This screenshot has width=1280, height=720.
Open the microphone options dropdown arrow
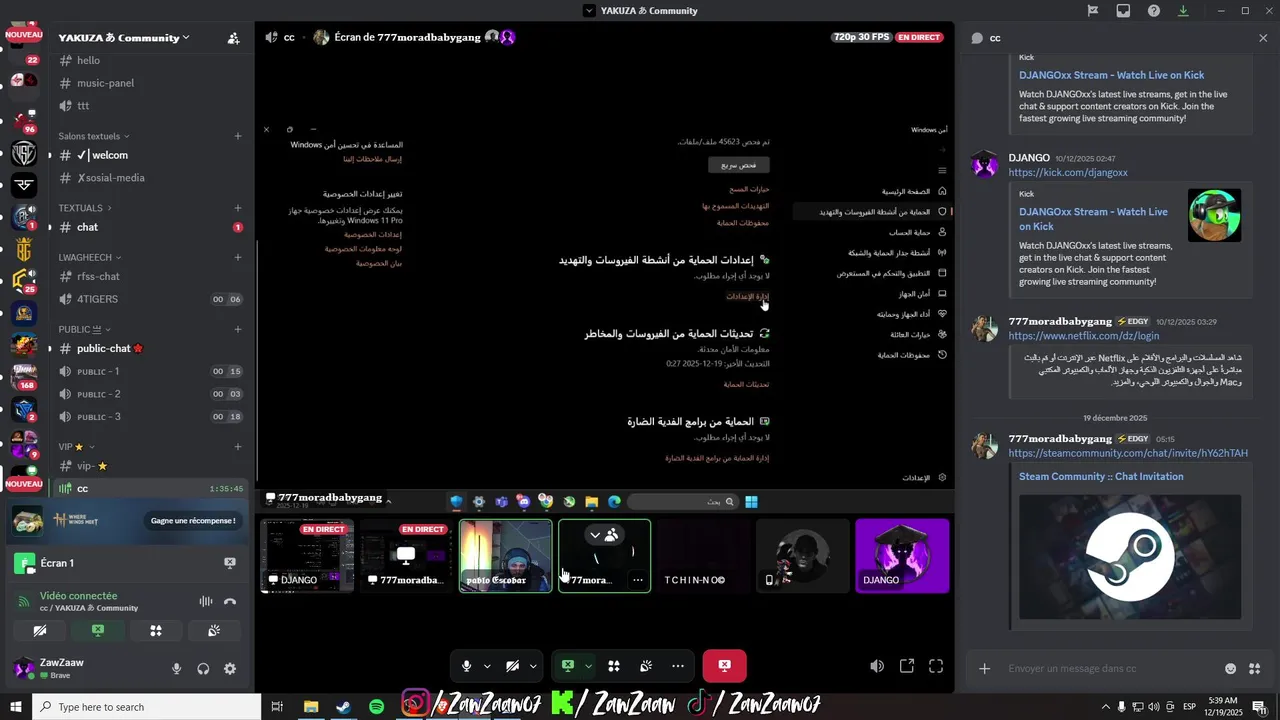pyautogui.click(x=487, y=666)
